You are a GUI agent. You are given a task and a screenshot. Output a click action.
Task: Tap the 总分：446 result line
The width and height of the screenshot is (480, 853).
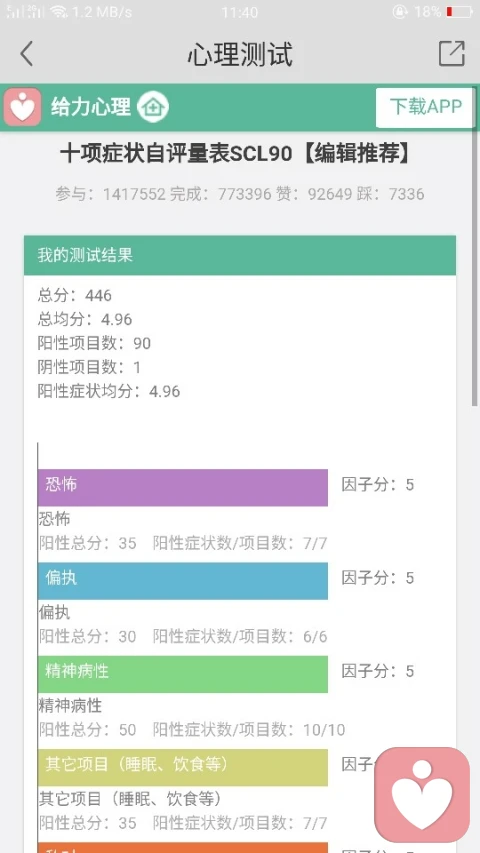tap(75, 295)
